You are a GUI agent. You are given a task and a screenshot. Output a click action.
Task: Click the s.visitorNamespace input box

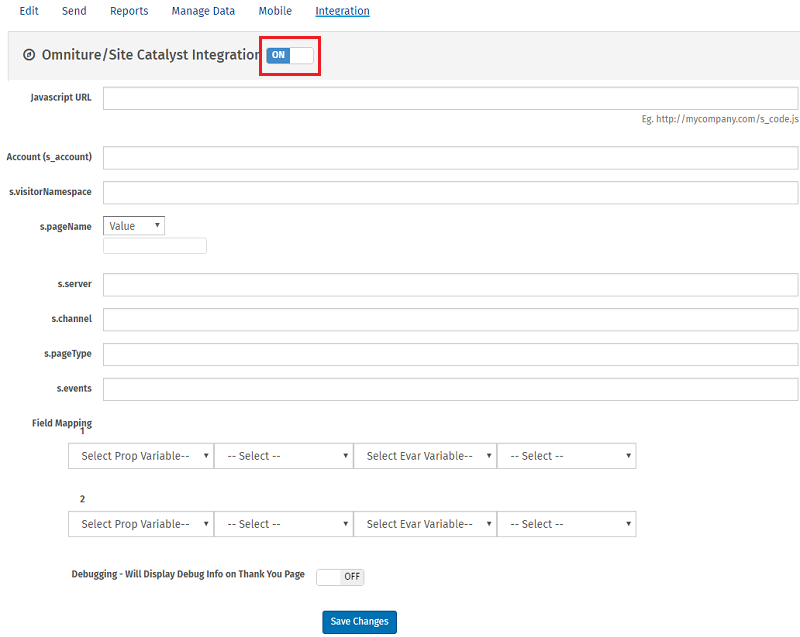pos(450,192)
